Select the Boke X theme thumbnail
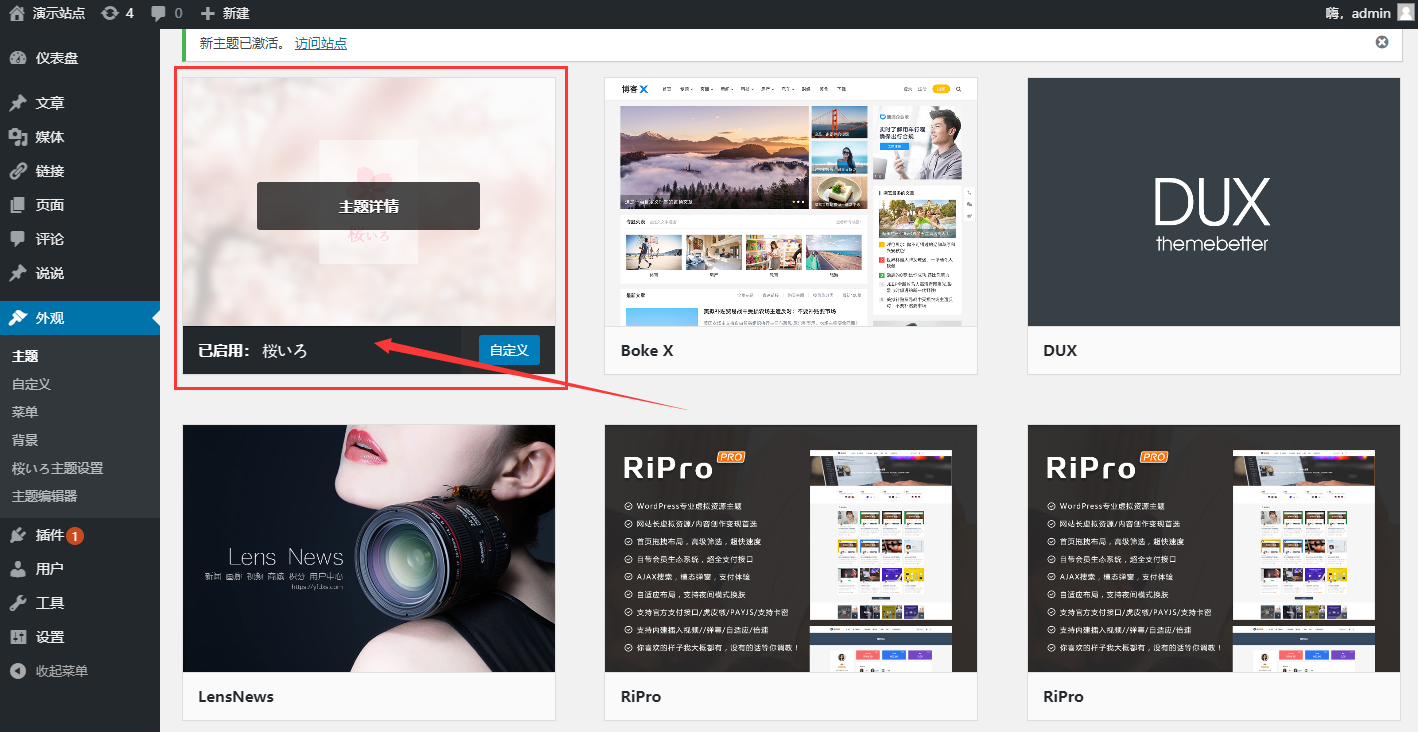The height and width of the screenshot is (732, 1418). point(790,201)
